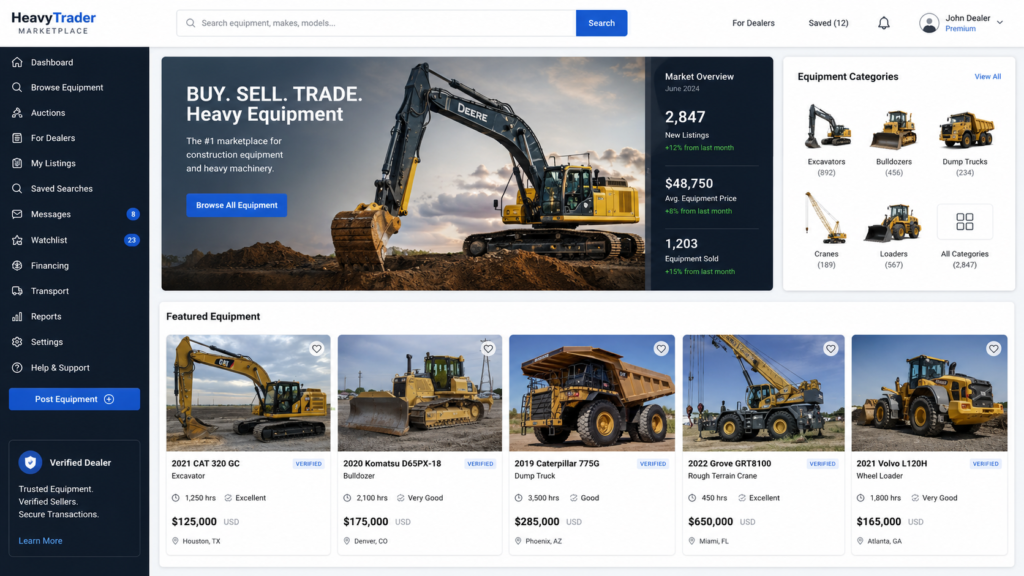Click the 2021 Volvo L120H title
This screenshot has width=1024, height=576.
891,464
